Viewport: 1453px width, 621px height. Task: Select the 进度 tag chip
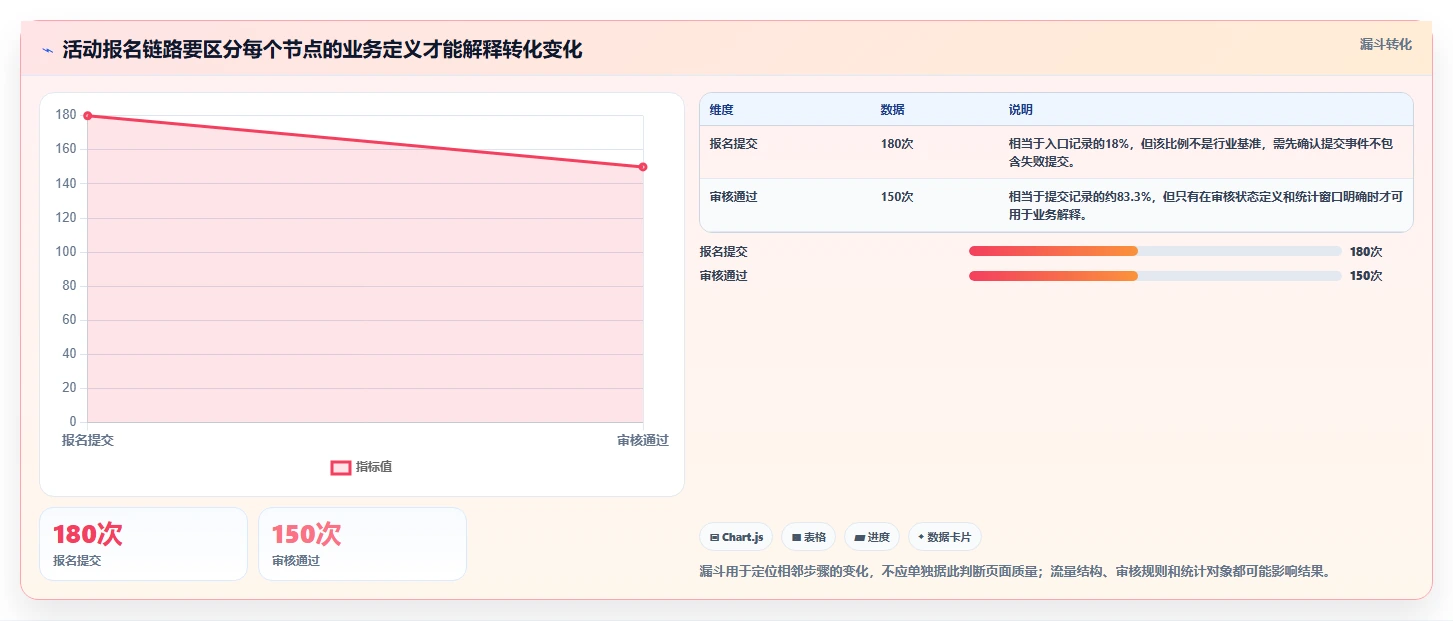tap(872, 537)
